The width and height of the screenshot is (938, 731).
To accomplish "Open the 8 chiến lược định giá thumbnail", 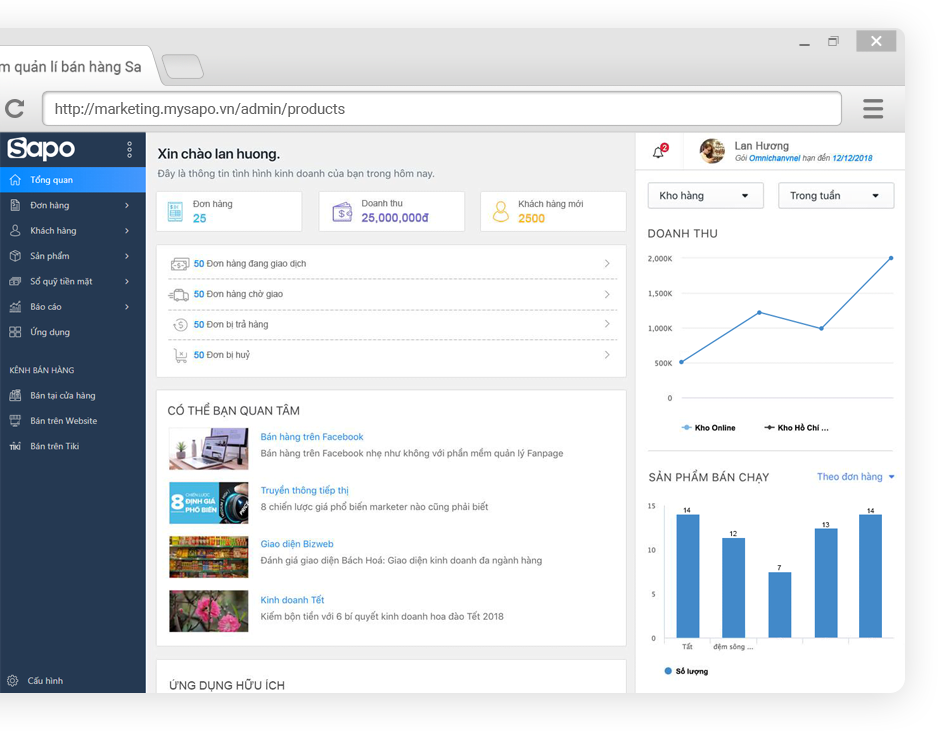I will click(209, 503).
